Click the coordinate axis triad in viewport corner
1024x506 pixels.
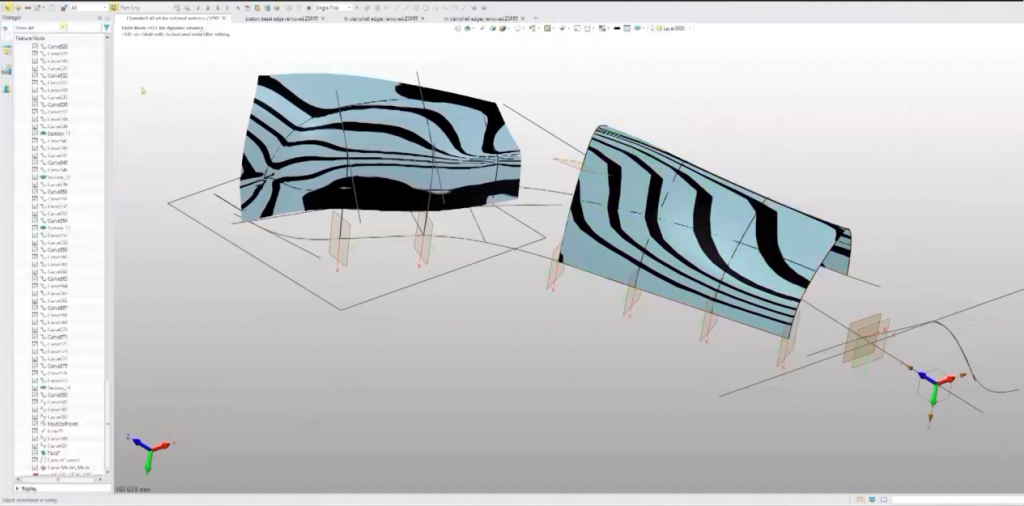pyautogui.click(x=149, y=451)
